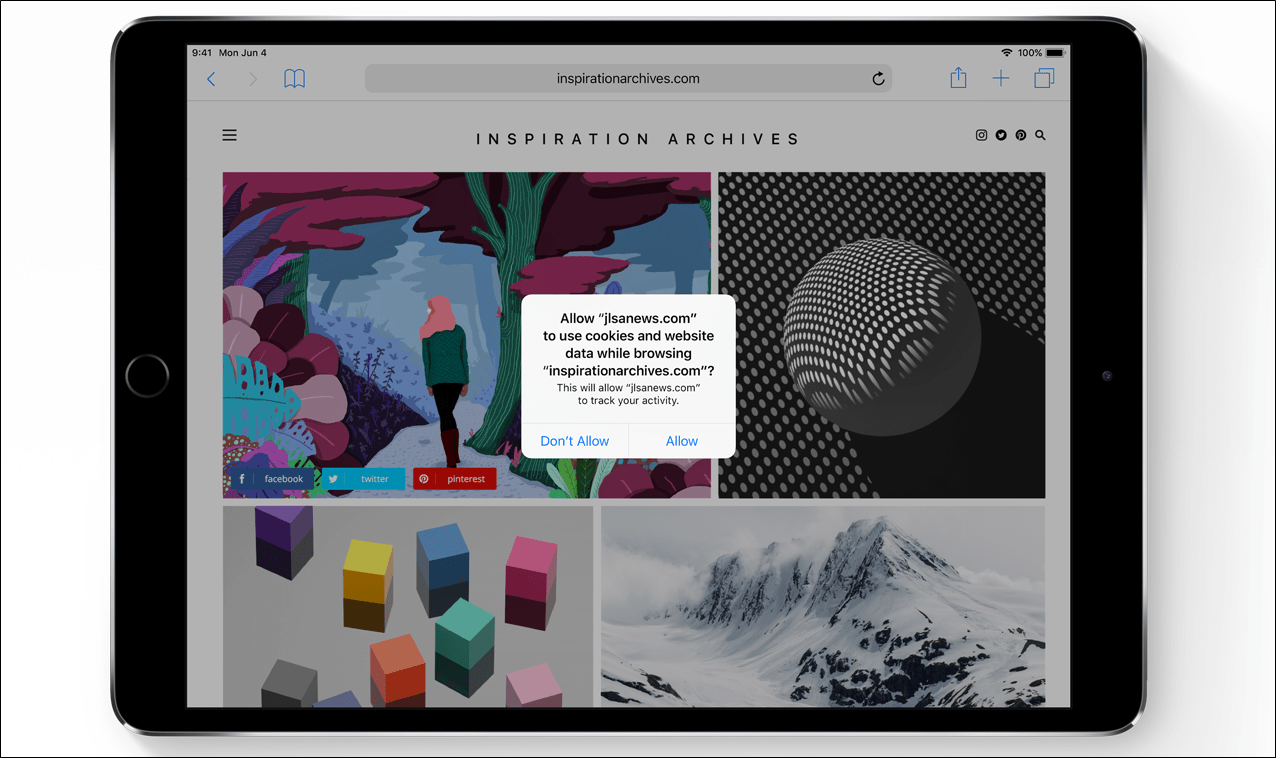
Task: Tap Allow in the cookie dialog
Action: (682, 441)
